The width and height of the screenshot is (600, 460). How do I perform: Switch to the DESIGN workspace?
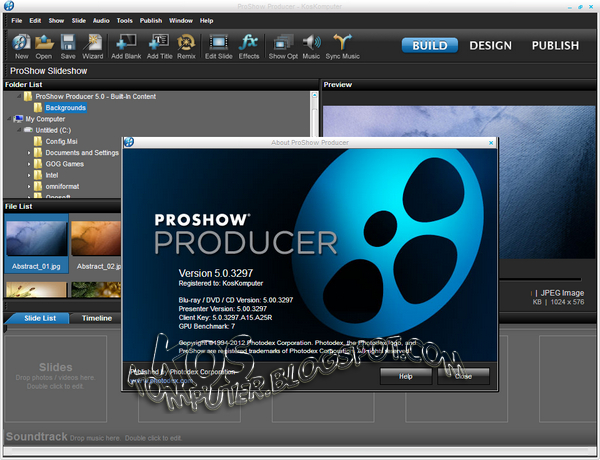pyautogui.click(x=491, y=46)
